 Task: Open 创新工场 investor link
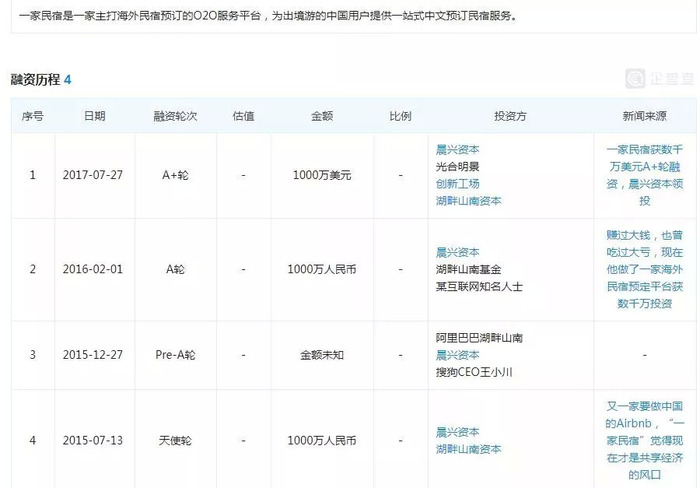457,184
